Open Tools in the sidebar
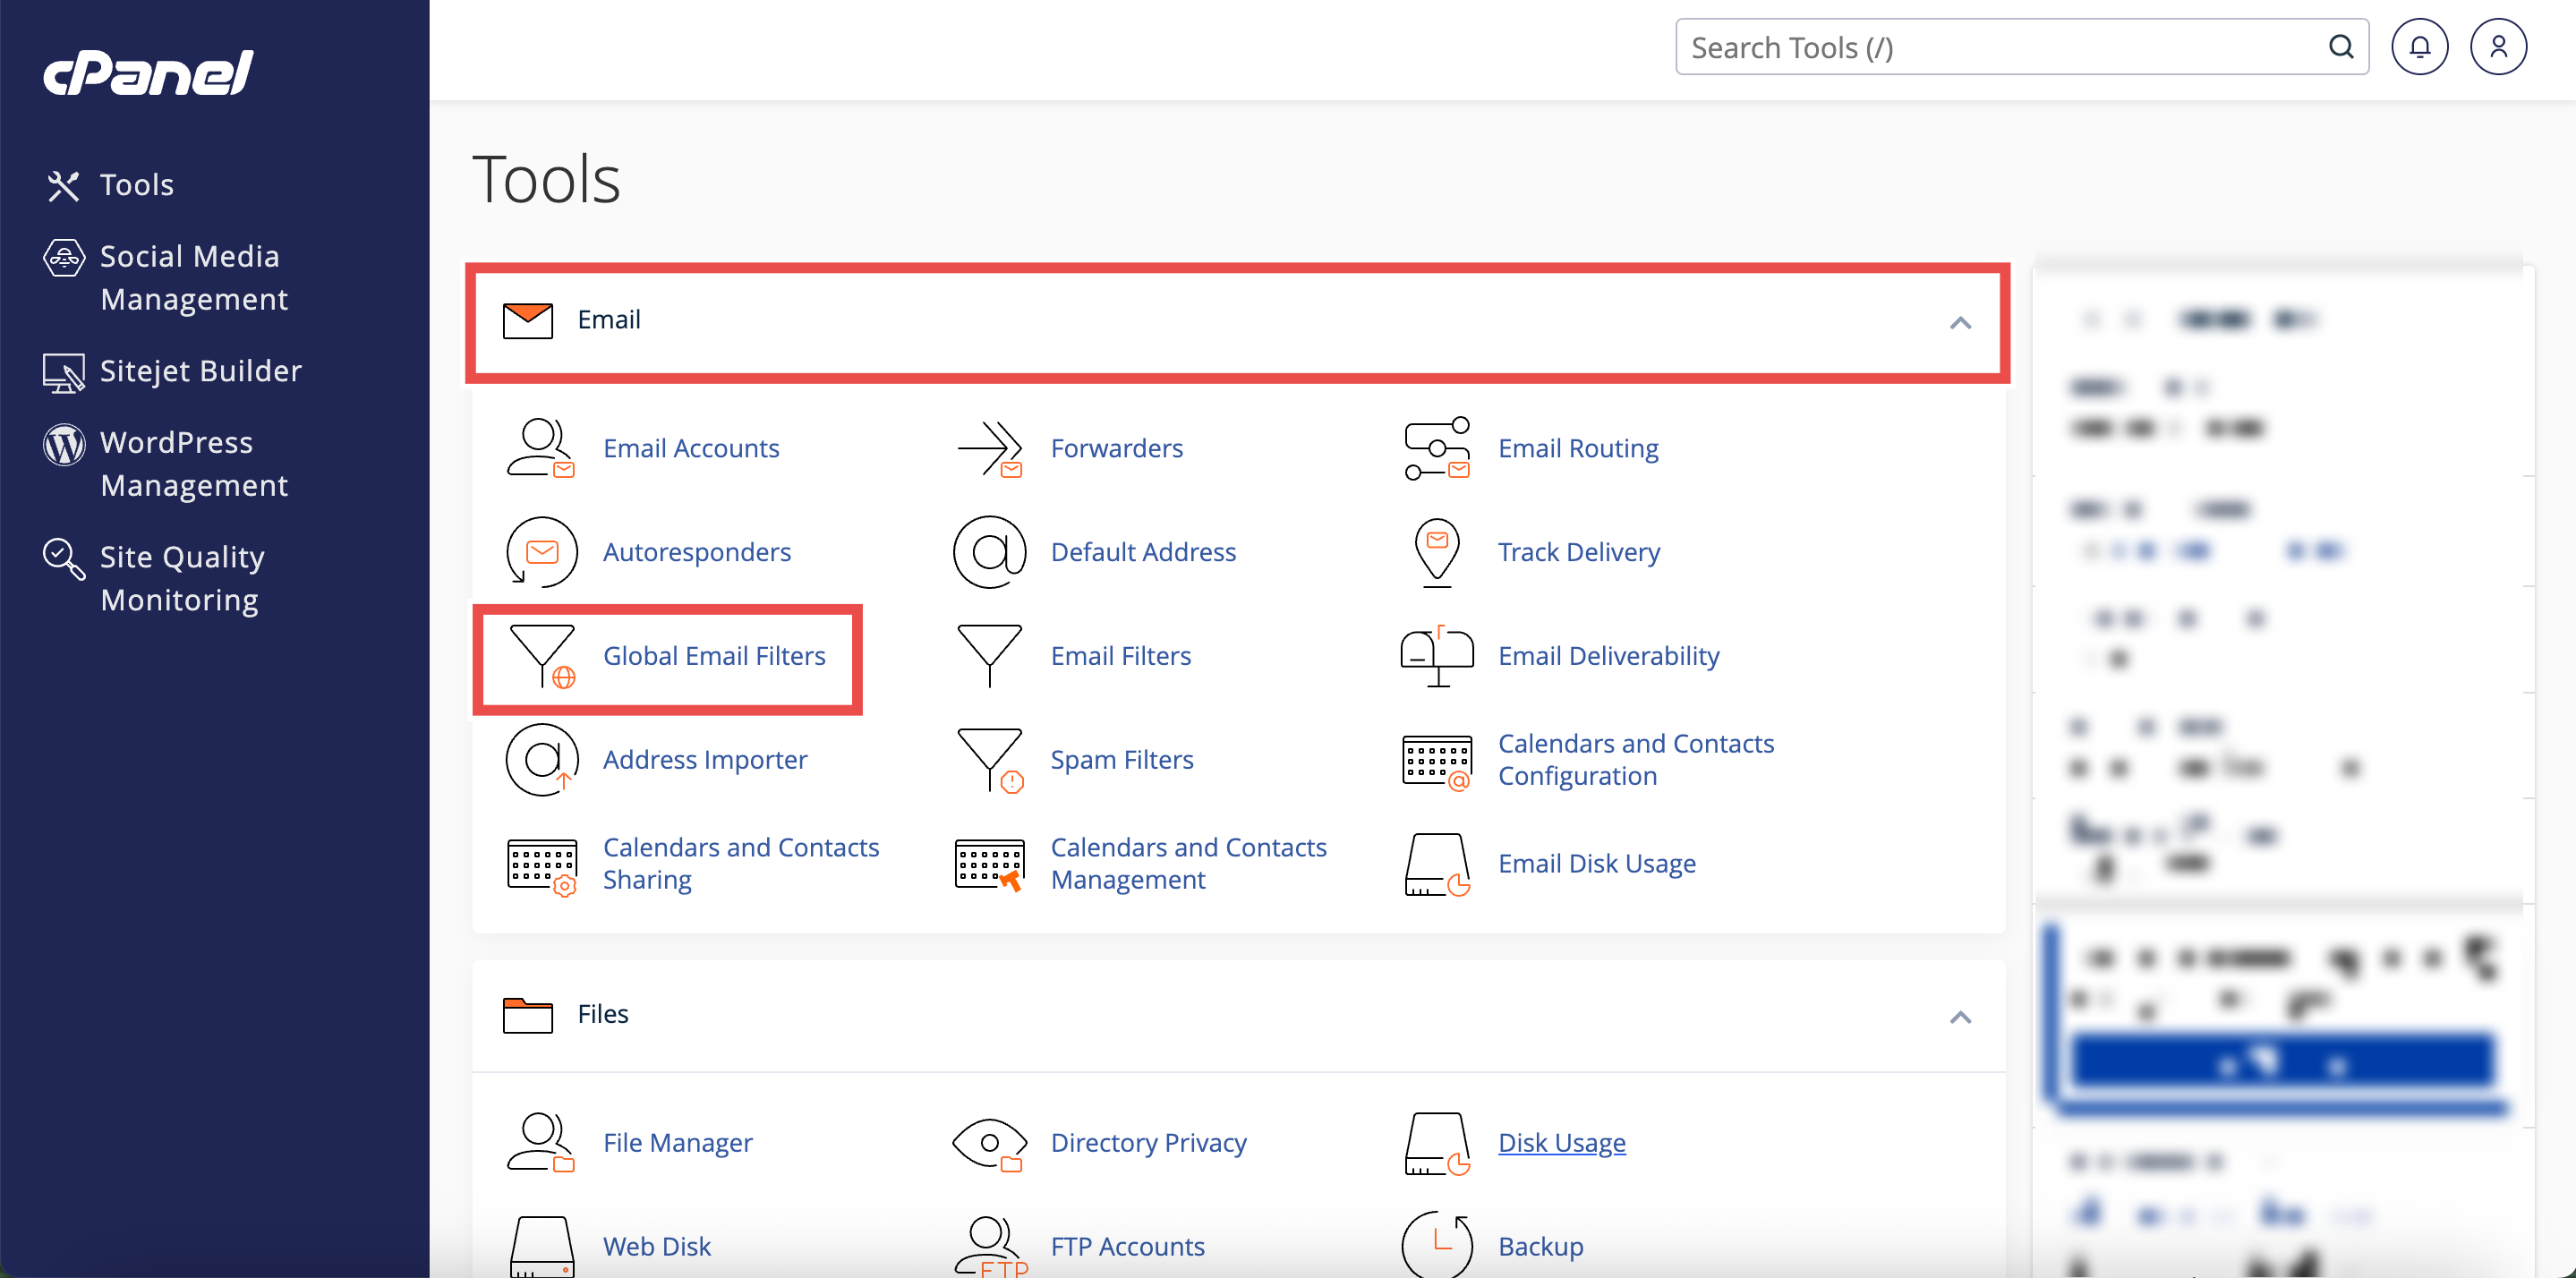Viewport: 2576px width, 1278px height. pyautogui.click(x=136, y=185)
